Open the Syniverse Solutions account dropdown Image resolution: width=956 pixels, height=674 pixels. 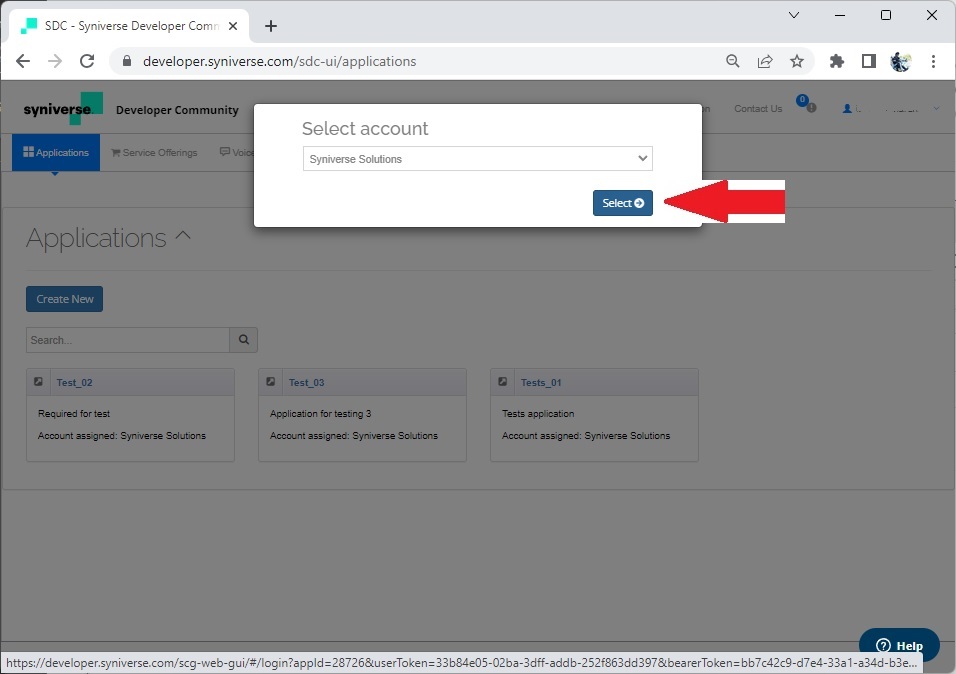click(x=477, y=159)
